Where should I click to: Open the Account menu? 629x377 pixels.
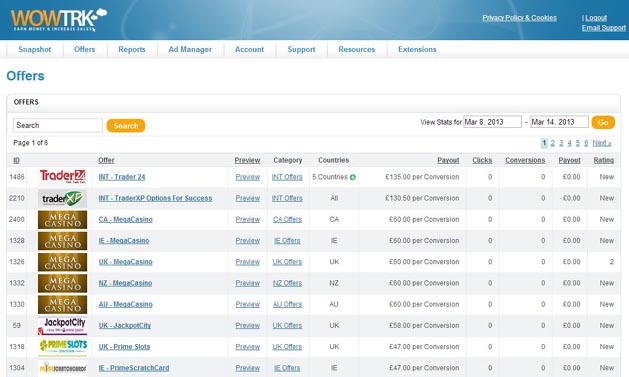point(249,49)
